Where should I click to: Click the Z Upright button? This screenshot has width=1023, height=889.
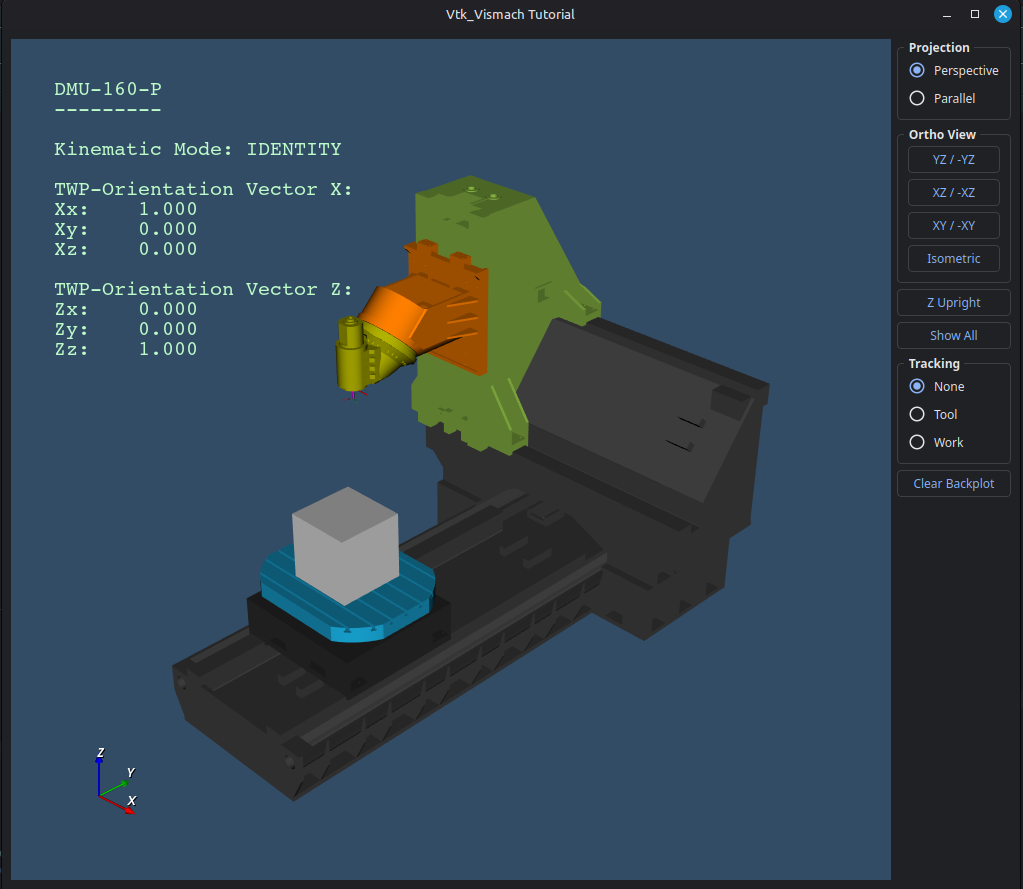tap(953, 303)
